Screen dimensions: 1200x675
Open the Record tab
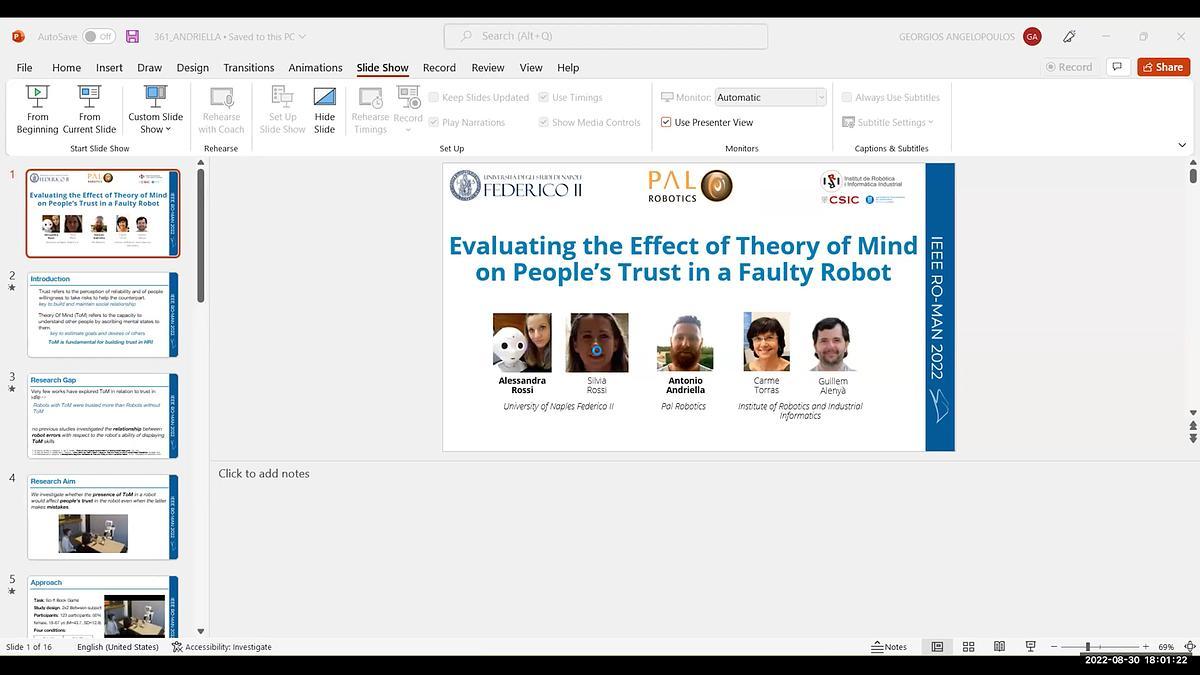[439, 67]
